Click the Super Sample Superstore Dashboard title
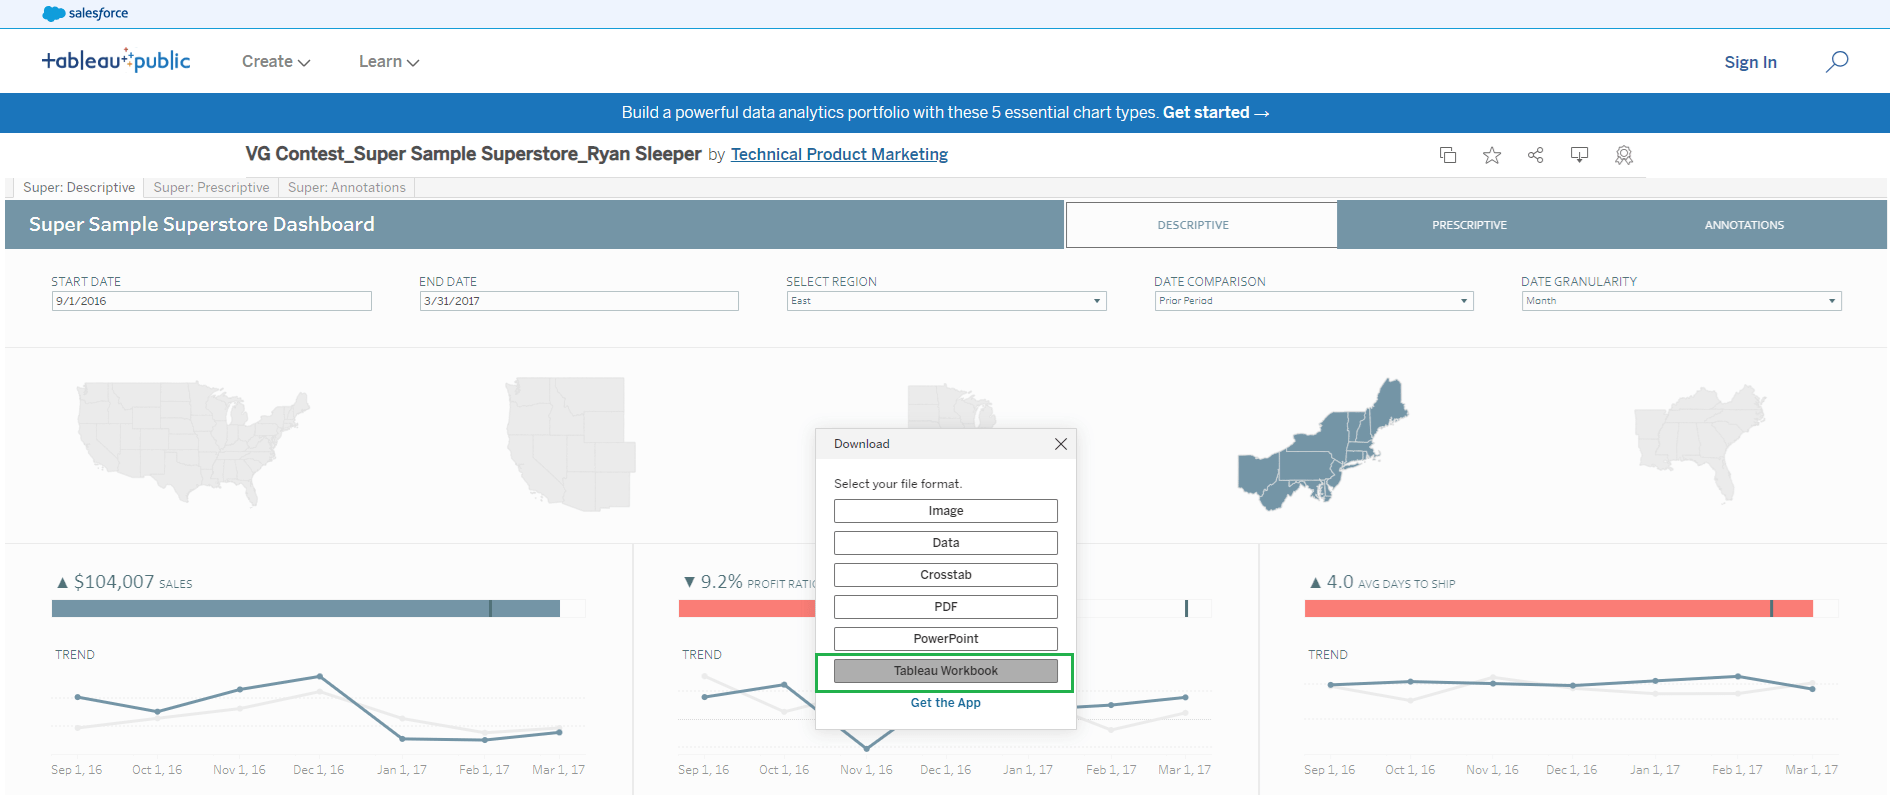The height and width of the screenshot is (795, 1890). click(x=202, y=225)
